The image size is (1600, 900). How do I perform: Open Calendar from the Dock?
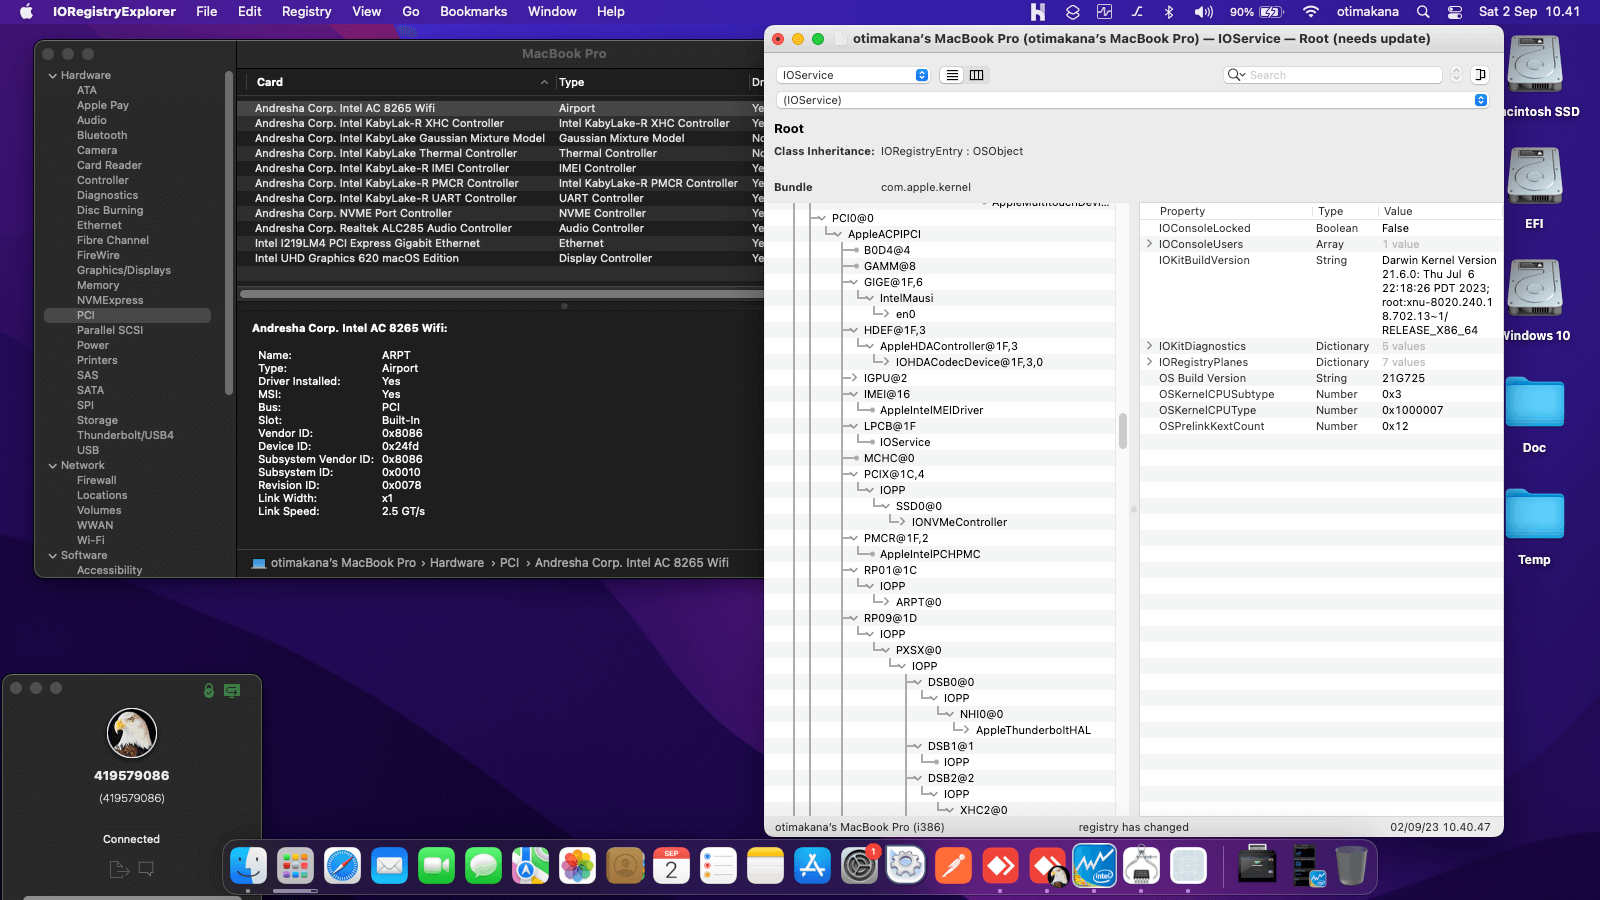671,866
